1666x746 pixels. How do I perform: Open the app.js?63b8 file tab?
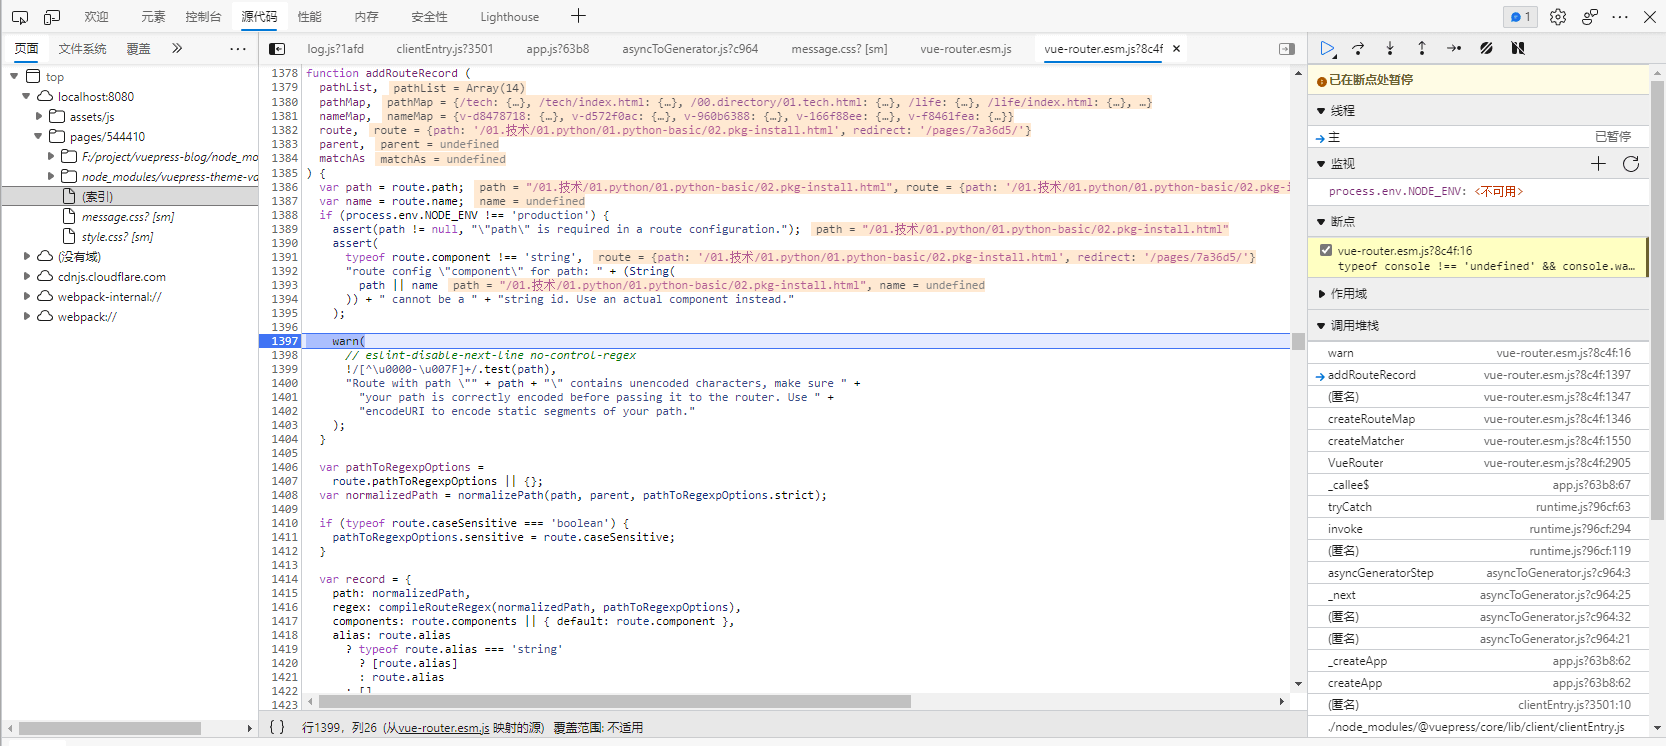pyautogui.click(x=557, y=49)
